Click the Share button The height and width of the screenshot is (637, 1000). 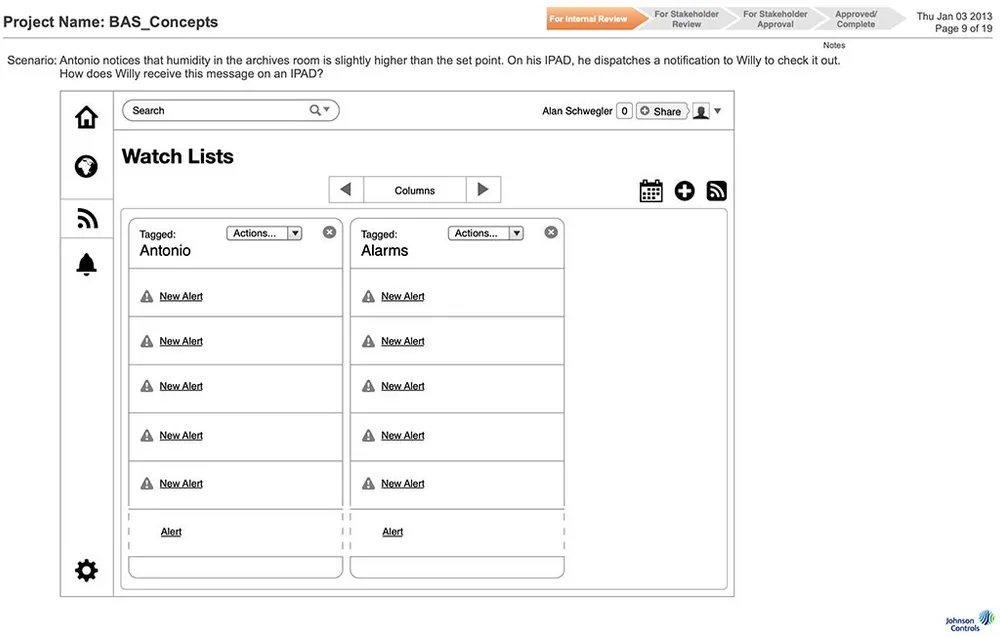coord(661,111)
